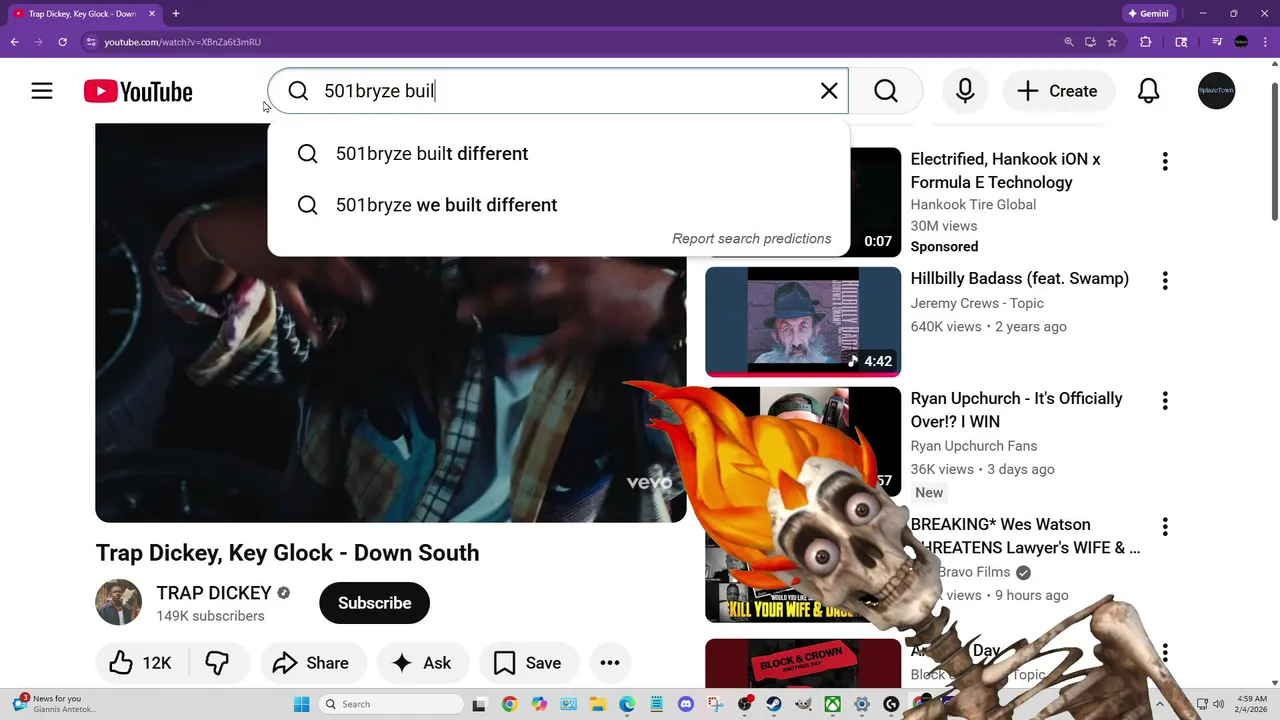The width and height of the screenshot is (1280, 720).
Task: Open TRAP DICKEY channel name link
Action: (x=214, y=593)
